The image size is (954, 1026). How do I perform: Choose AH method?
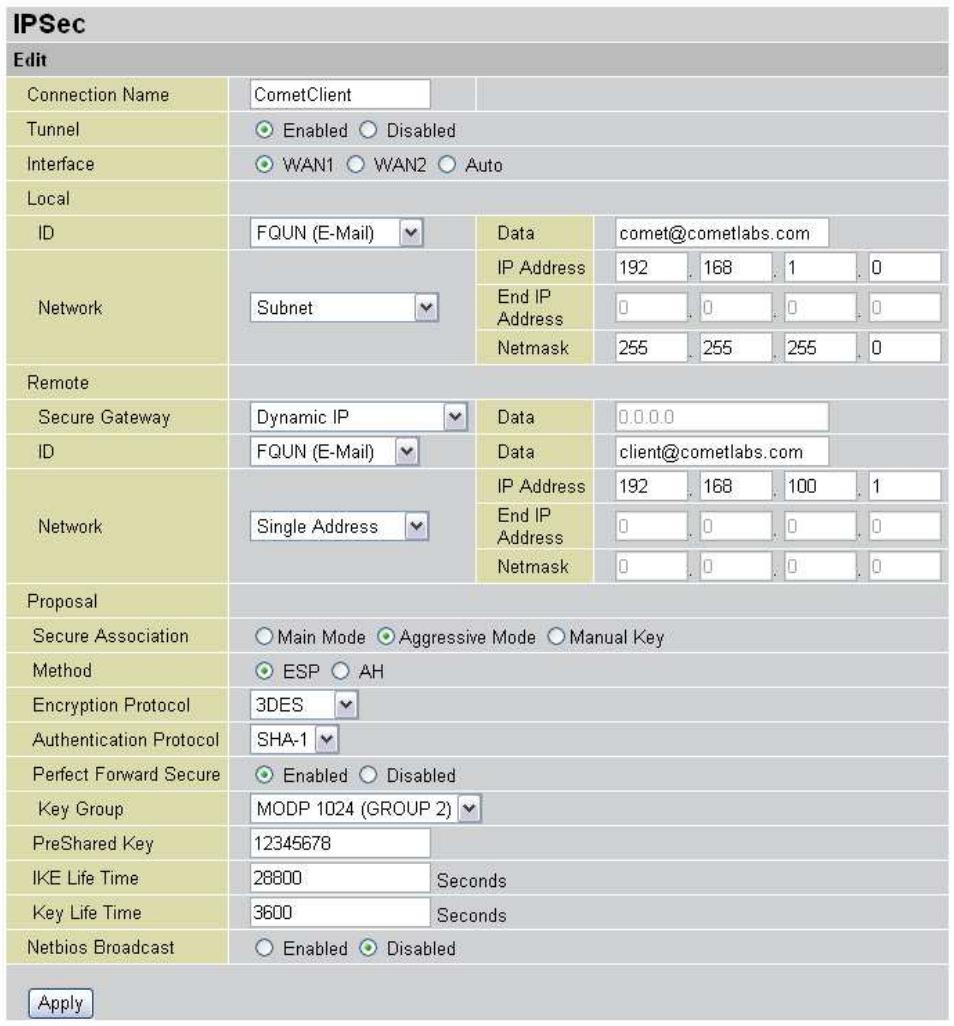coord(340,671)
